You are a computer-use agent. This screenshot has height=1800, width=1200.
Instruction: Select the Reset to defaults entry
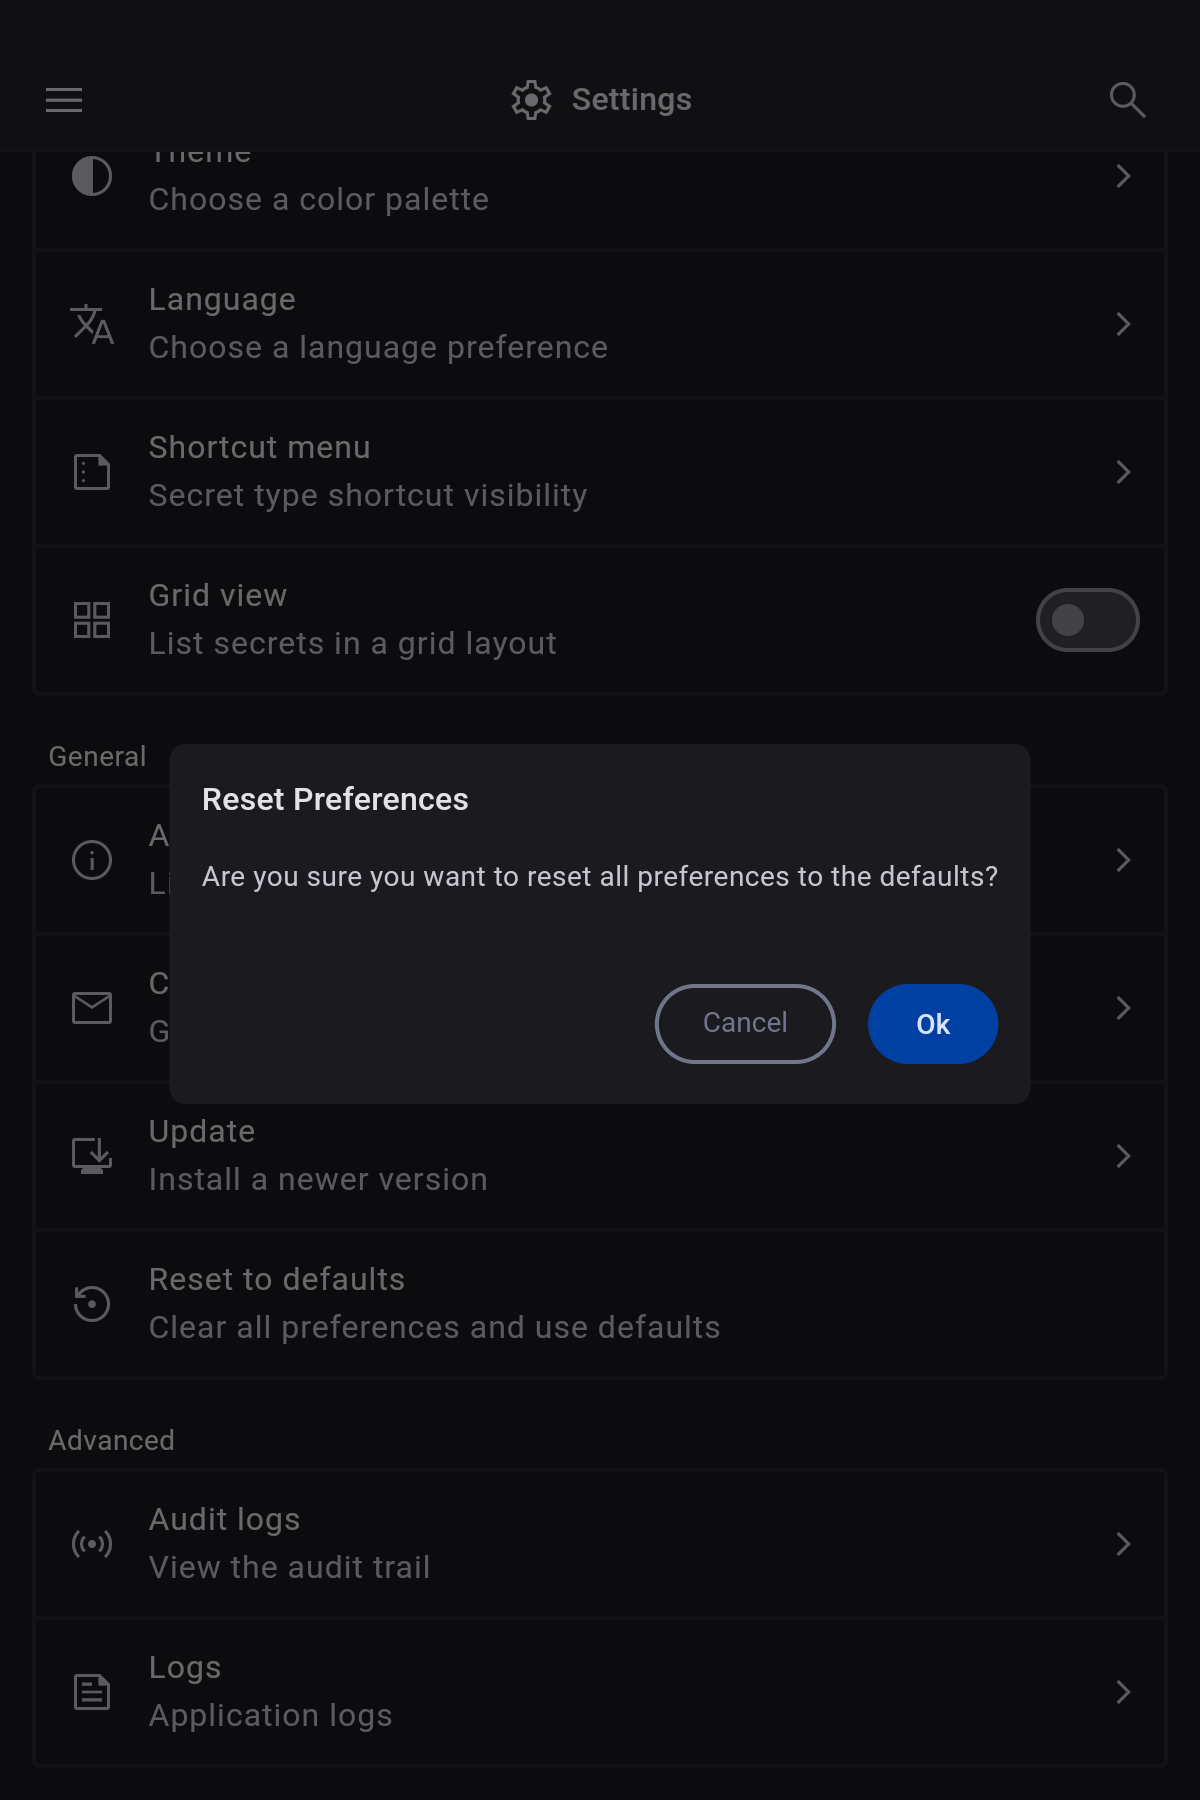tap(600, 1304)
